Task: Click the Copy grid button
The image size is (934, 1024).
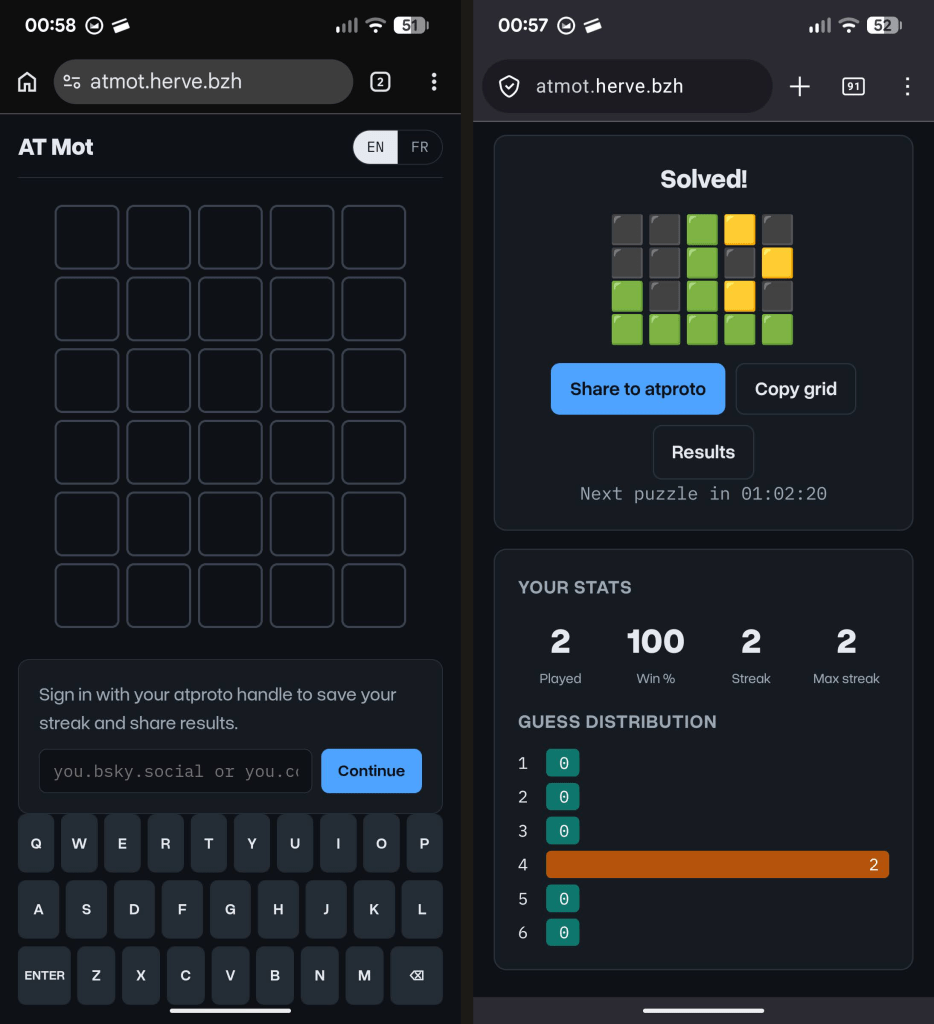Action: [796, 389]
